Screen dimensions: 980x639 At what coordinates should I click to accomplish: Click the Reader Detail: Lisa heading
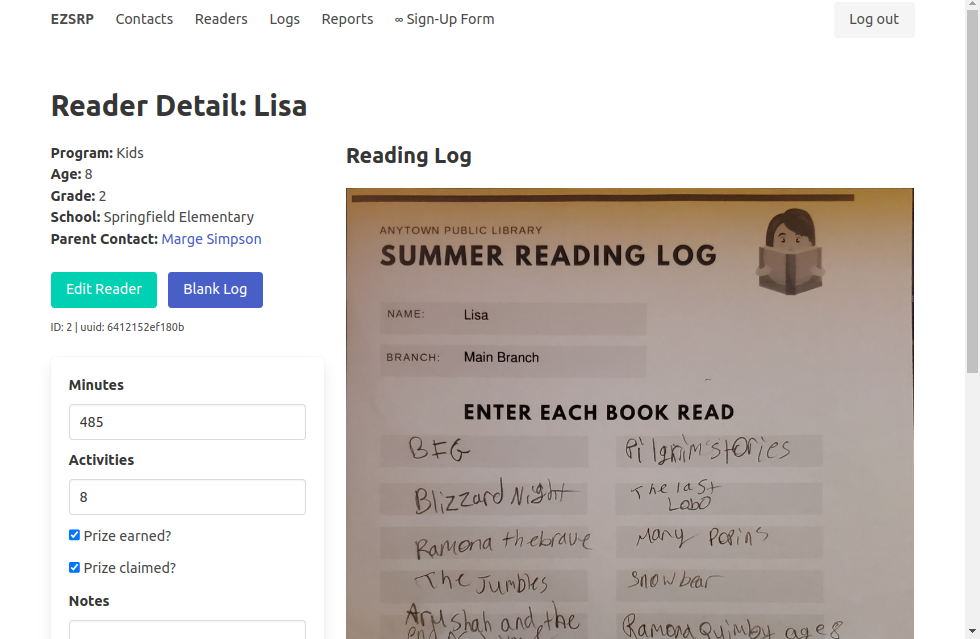(178, 105)
